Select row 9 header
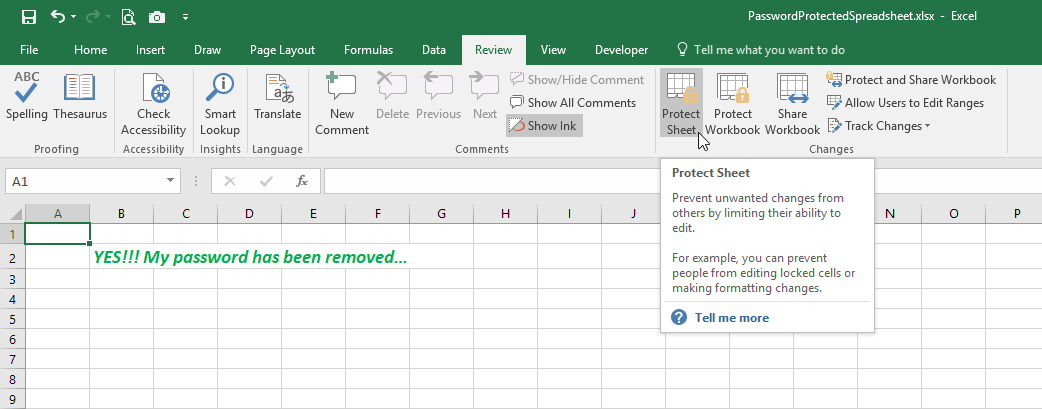The height and width of the screenshot is (409, 1042). click(x=12, y=399)
